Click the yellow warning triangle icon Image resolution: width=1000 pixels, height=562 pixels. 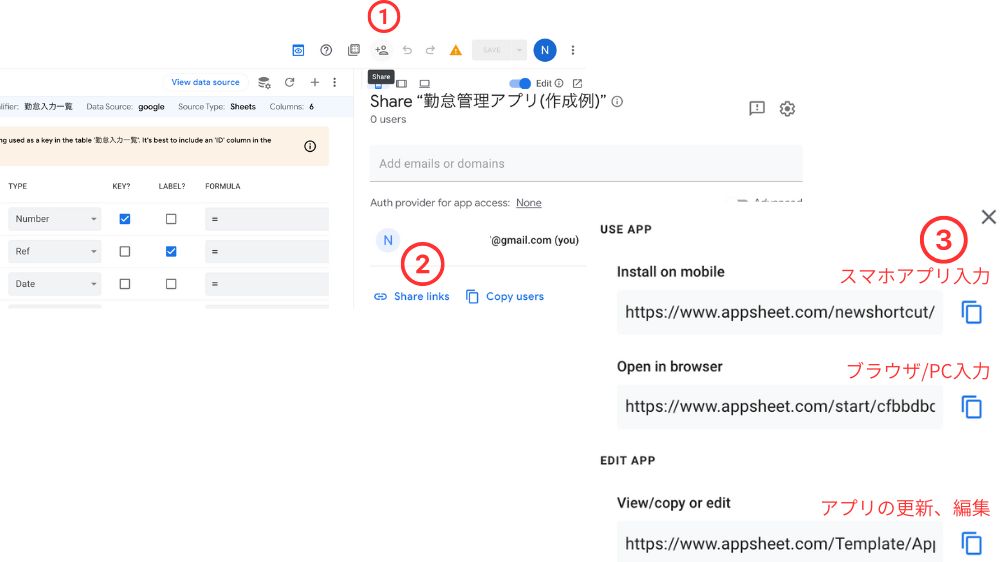[456, 50]
